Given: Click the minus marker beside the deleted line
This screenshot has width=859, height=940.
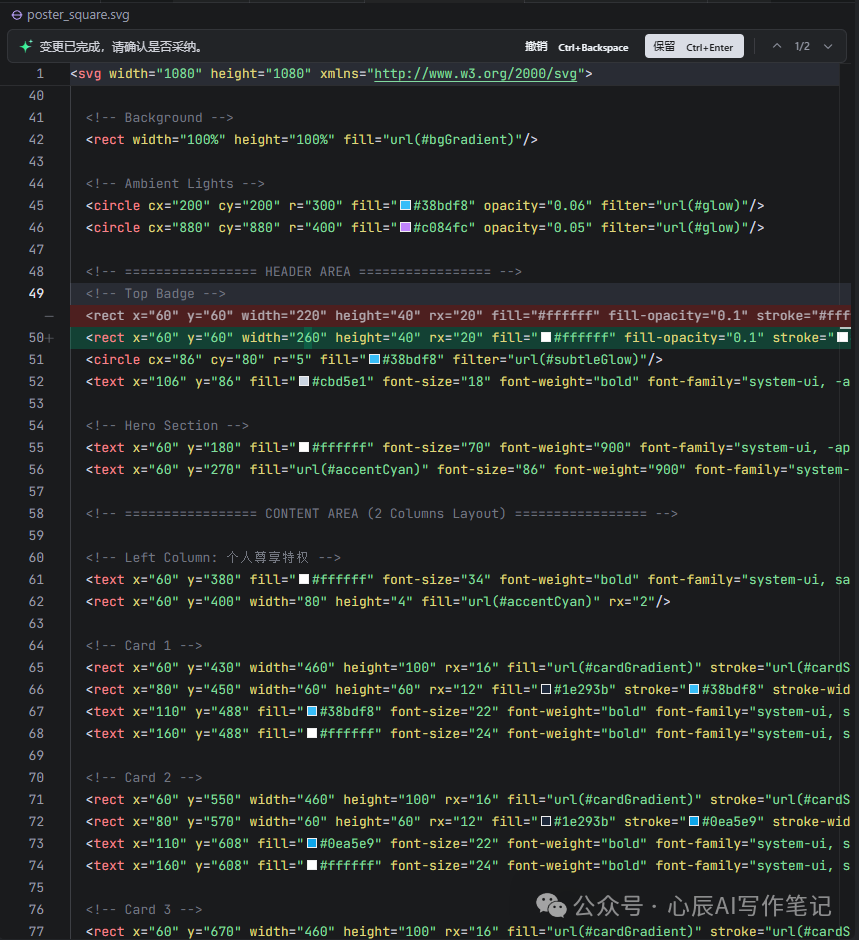Looking at the screenshot, I should (x=49, y=315).
